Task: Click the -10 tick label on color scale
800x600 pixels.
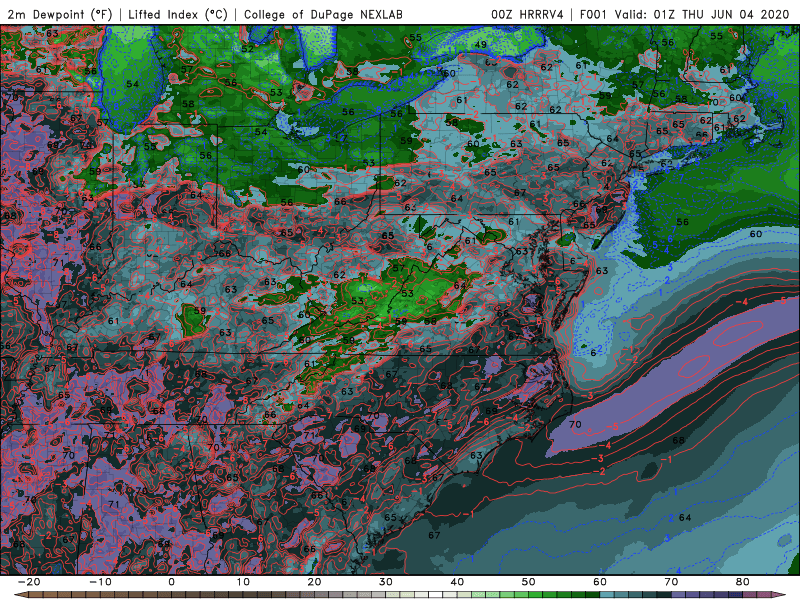Action: pos(100,582)
